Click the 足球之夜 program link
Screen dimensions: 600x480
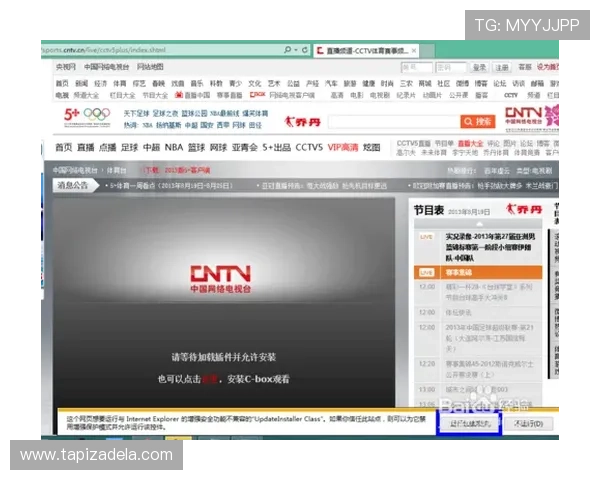click(x=165, y=113)
